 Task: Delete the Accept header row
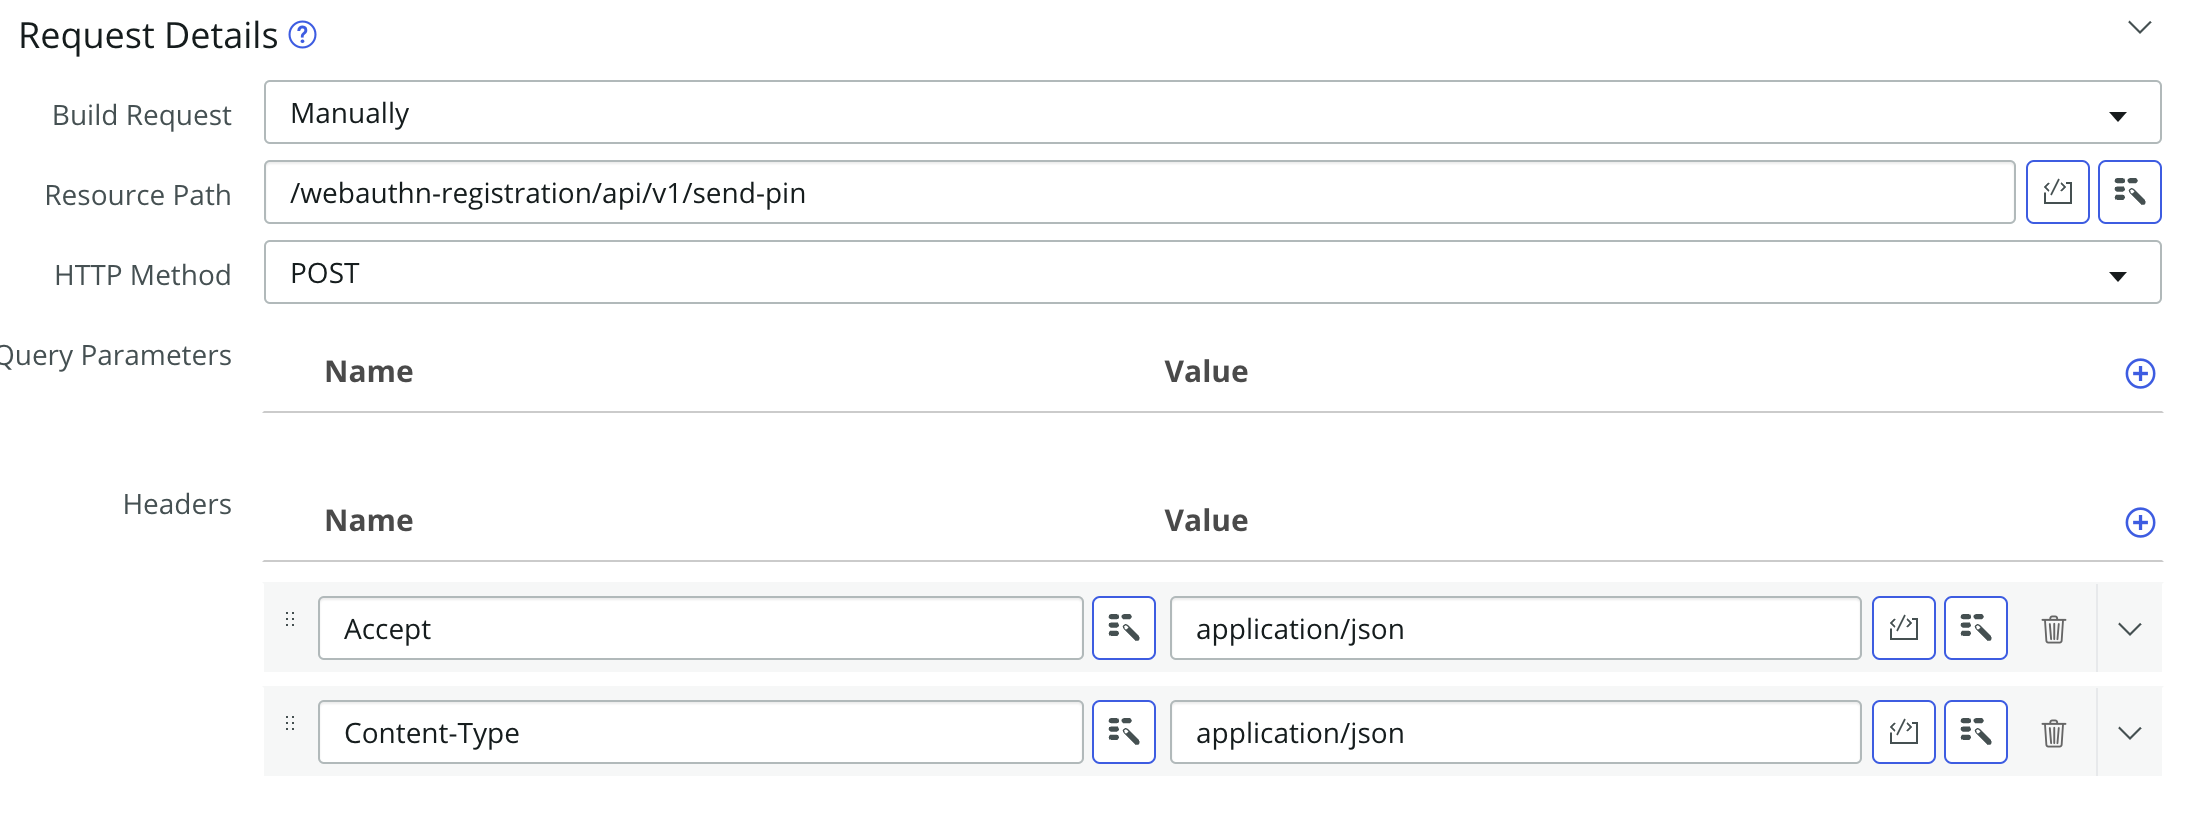point(2053,629)
